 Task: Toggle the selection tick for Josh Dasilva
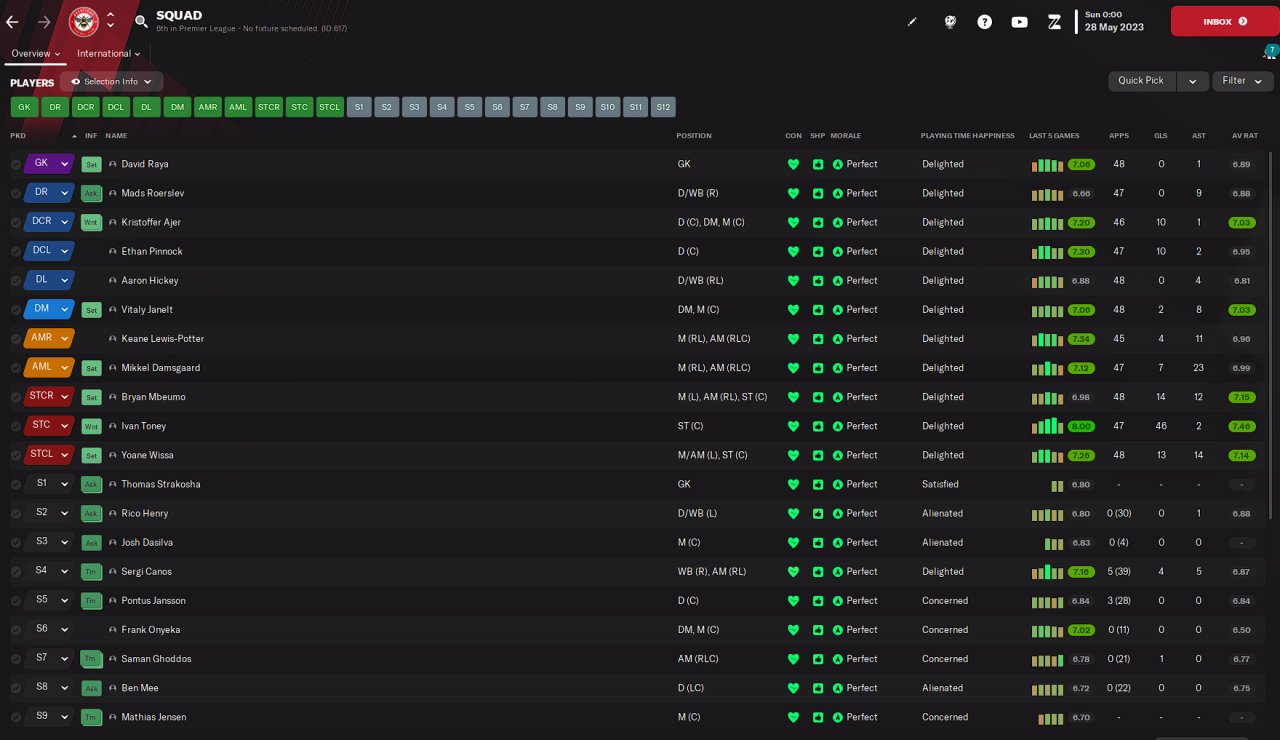pyautogui.click(x=16, y=542)
